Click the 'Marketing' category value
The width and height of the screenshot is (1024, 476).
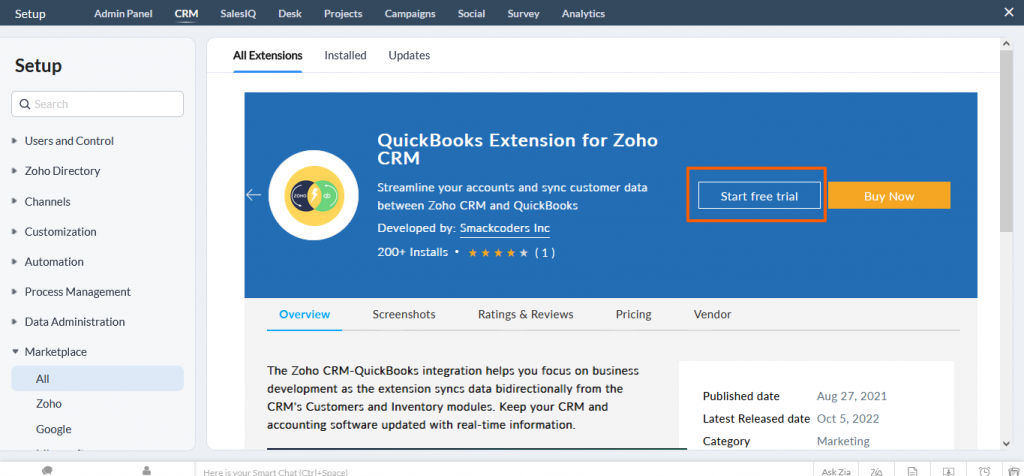coord(843,441)
